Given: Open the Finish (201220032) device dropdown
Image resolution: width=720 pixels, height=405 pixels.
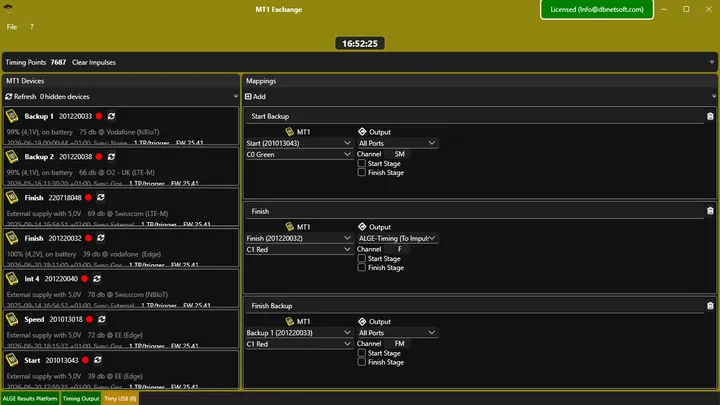Looking at the screenshot, I should coord(299,238).
